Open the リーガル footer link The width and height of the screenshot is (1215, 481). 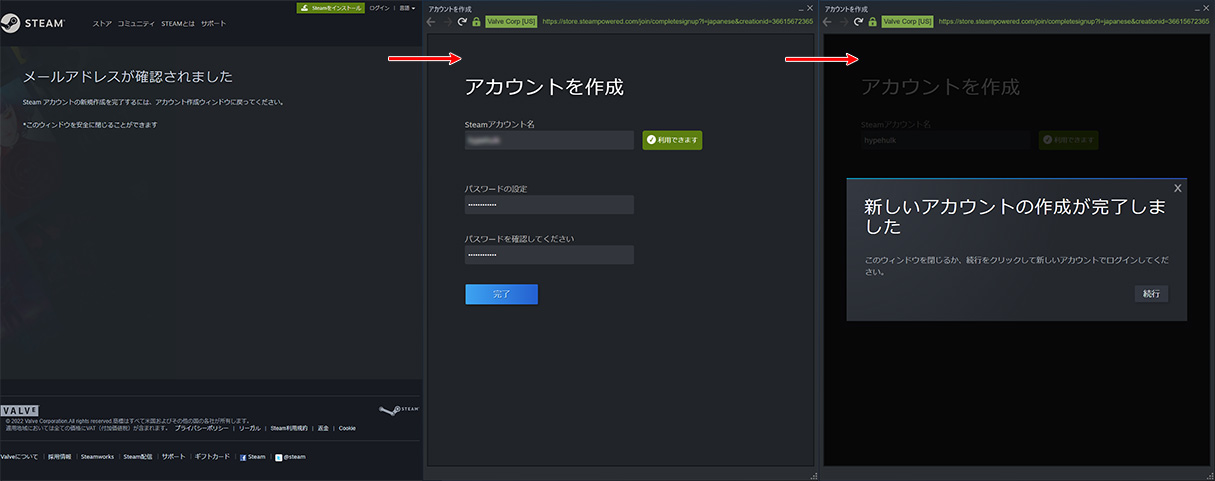(x=250, y=428)
